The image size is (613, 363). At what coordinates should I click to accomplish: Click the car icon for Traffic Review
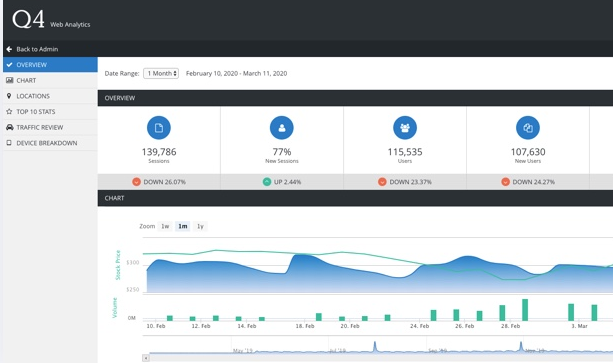[9, 127]
